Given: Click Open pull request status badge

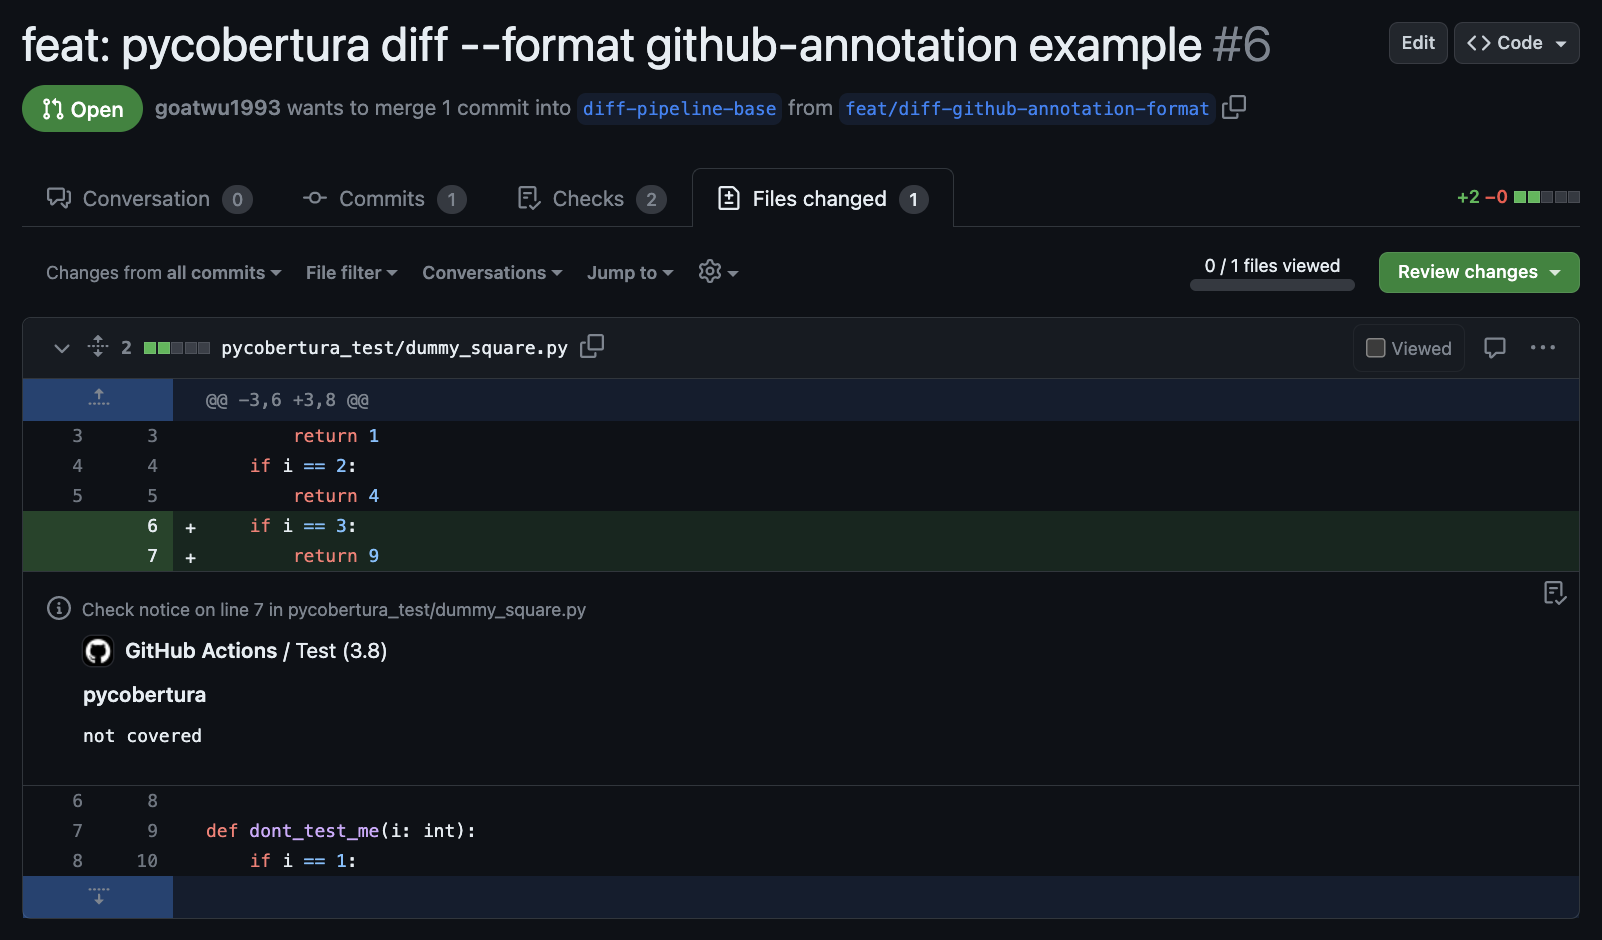Looking at the screenshot, I should pyautogui.click(x=82, y=109).
